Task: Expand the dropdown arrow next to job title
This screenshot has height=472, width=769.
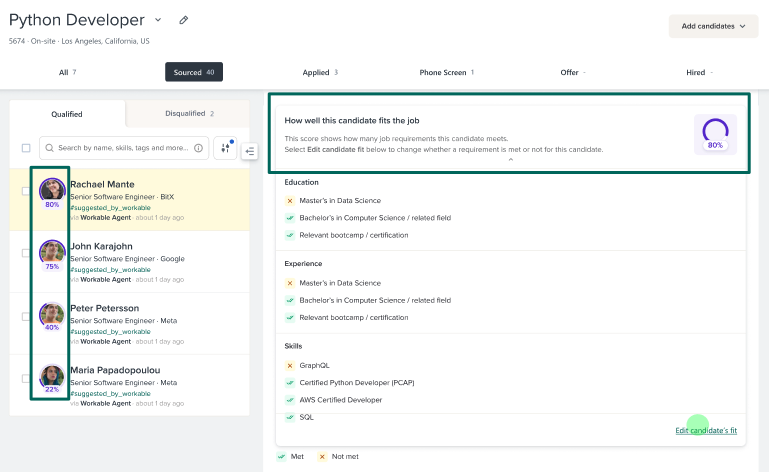Action: click(159, 20)
